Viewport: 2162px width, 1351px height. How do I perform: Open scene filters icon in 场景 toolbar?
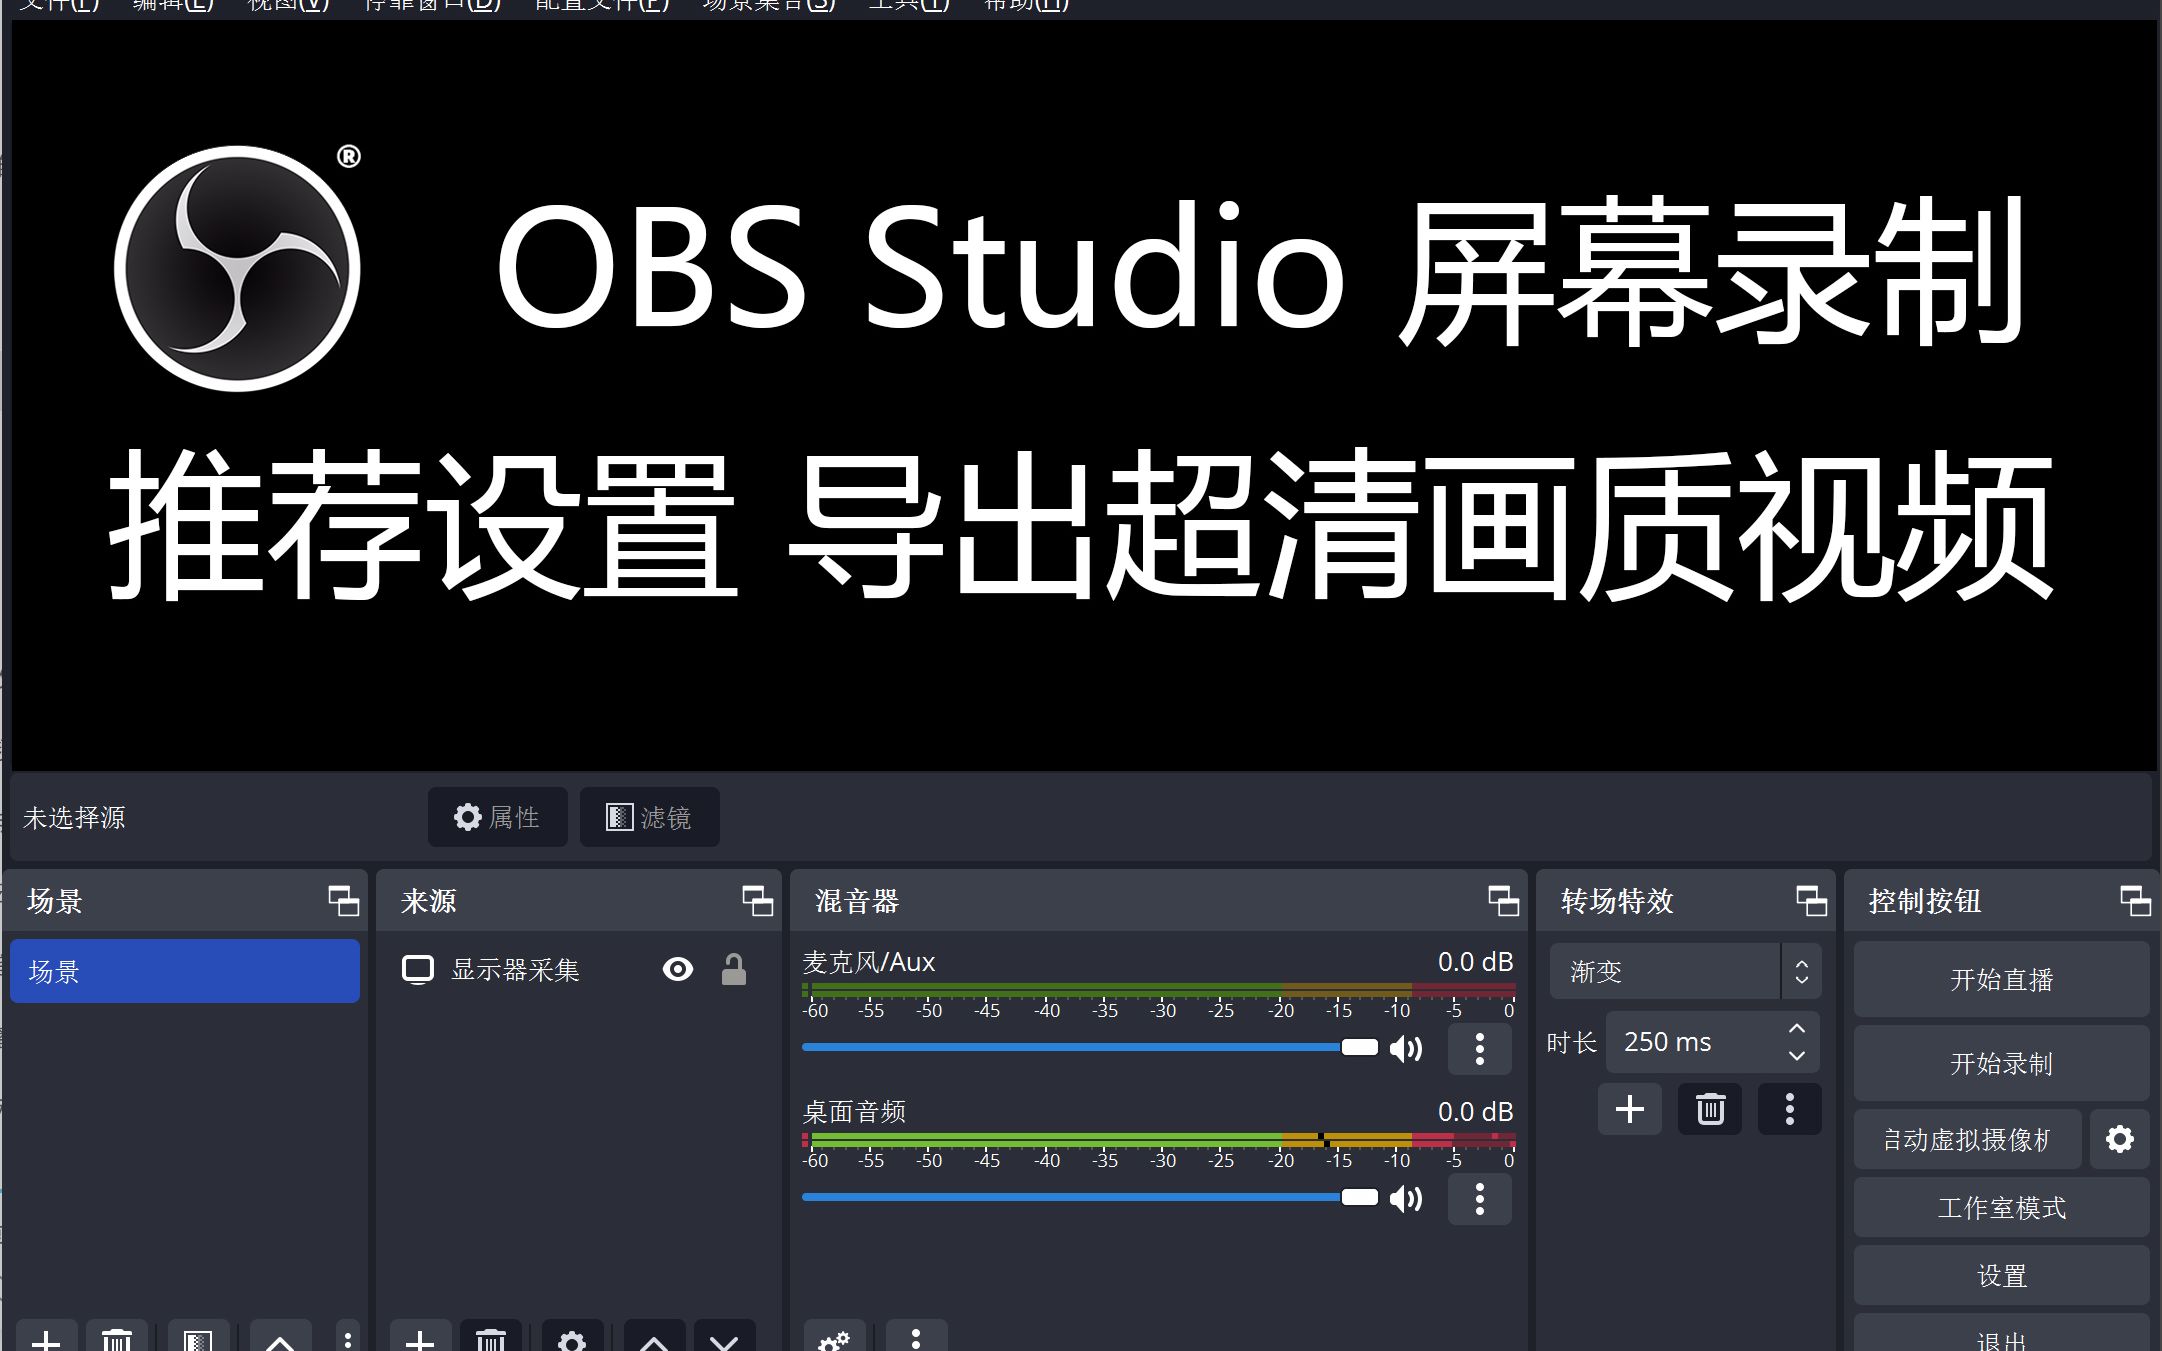point(198,1338)
